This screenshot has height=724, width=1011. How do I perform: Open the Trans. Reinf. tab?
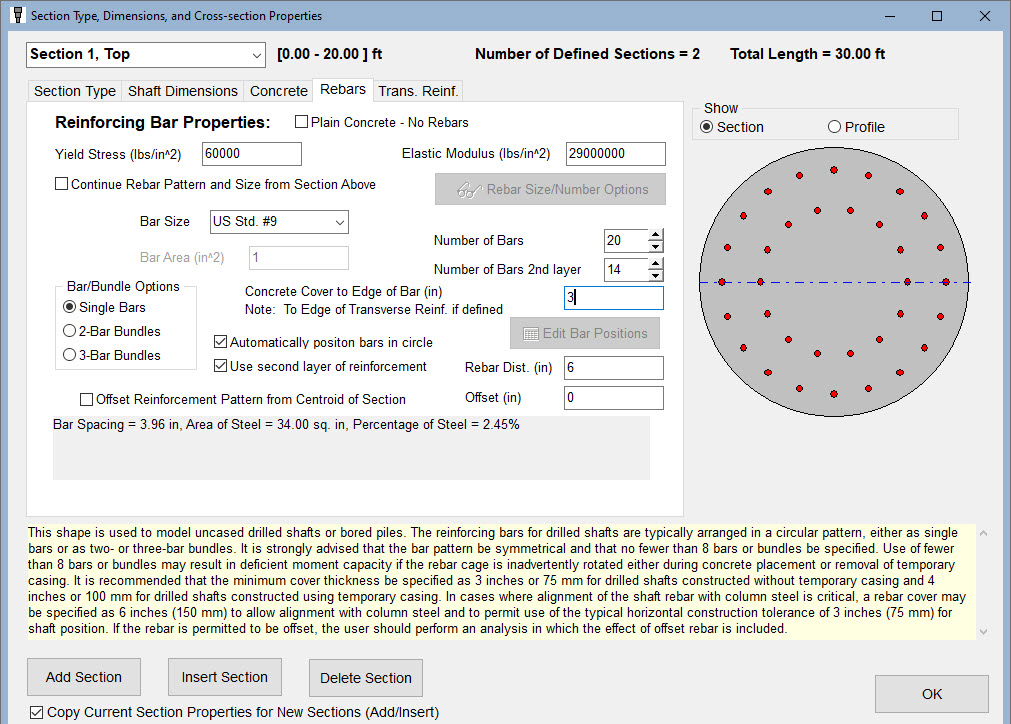click(x=418, y=91)
